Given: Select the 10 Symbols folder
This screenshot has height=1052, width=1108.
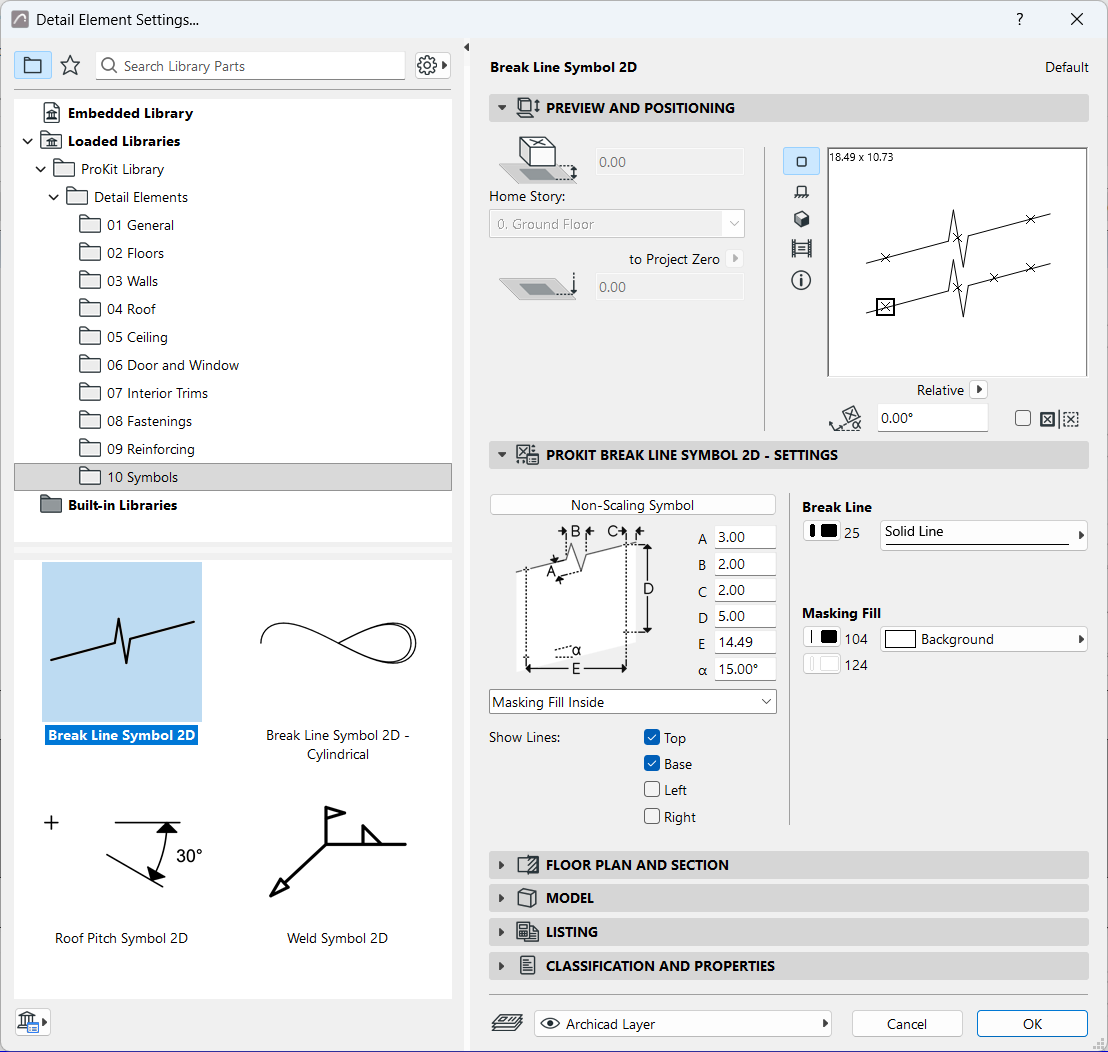Looking at the screenshot, I should [x=233, y=477].
